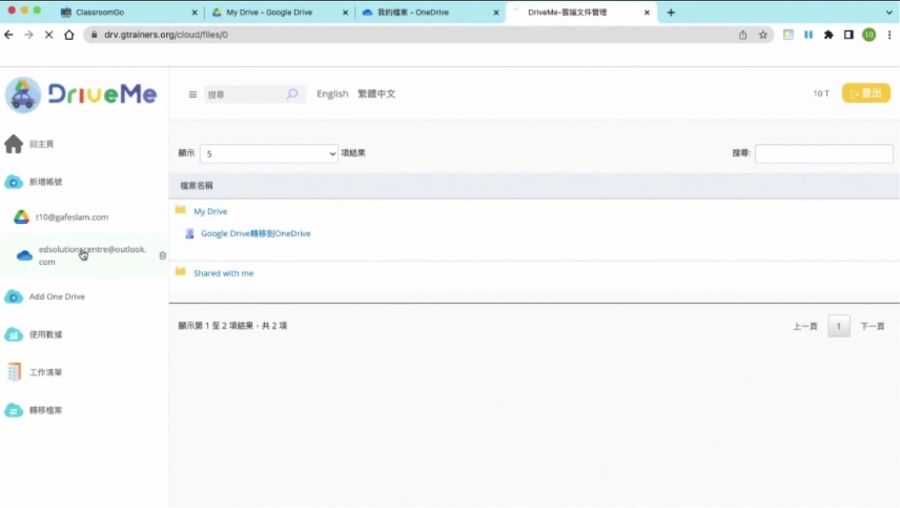Click the share icon in address bar

click(743, 35)
